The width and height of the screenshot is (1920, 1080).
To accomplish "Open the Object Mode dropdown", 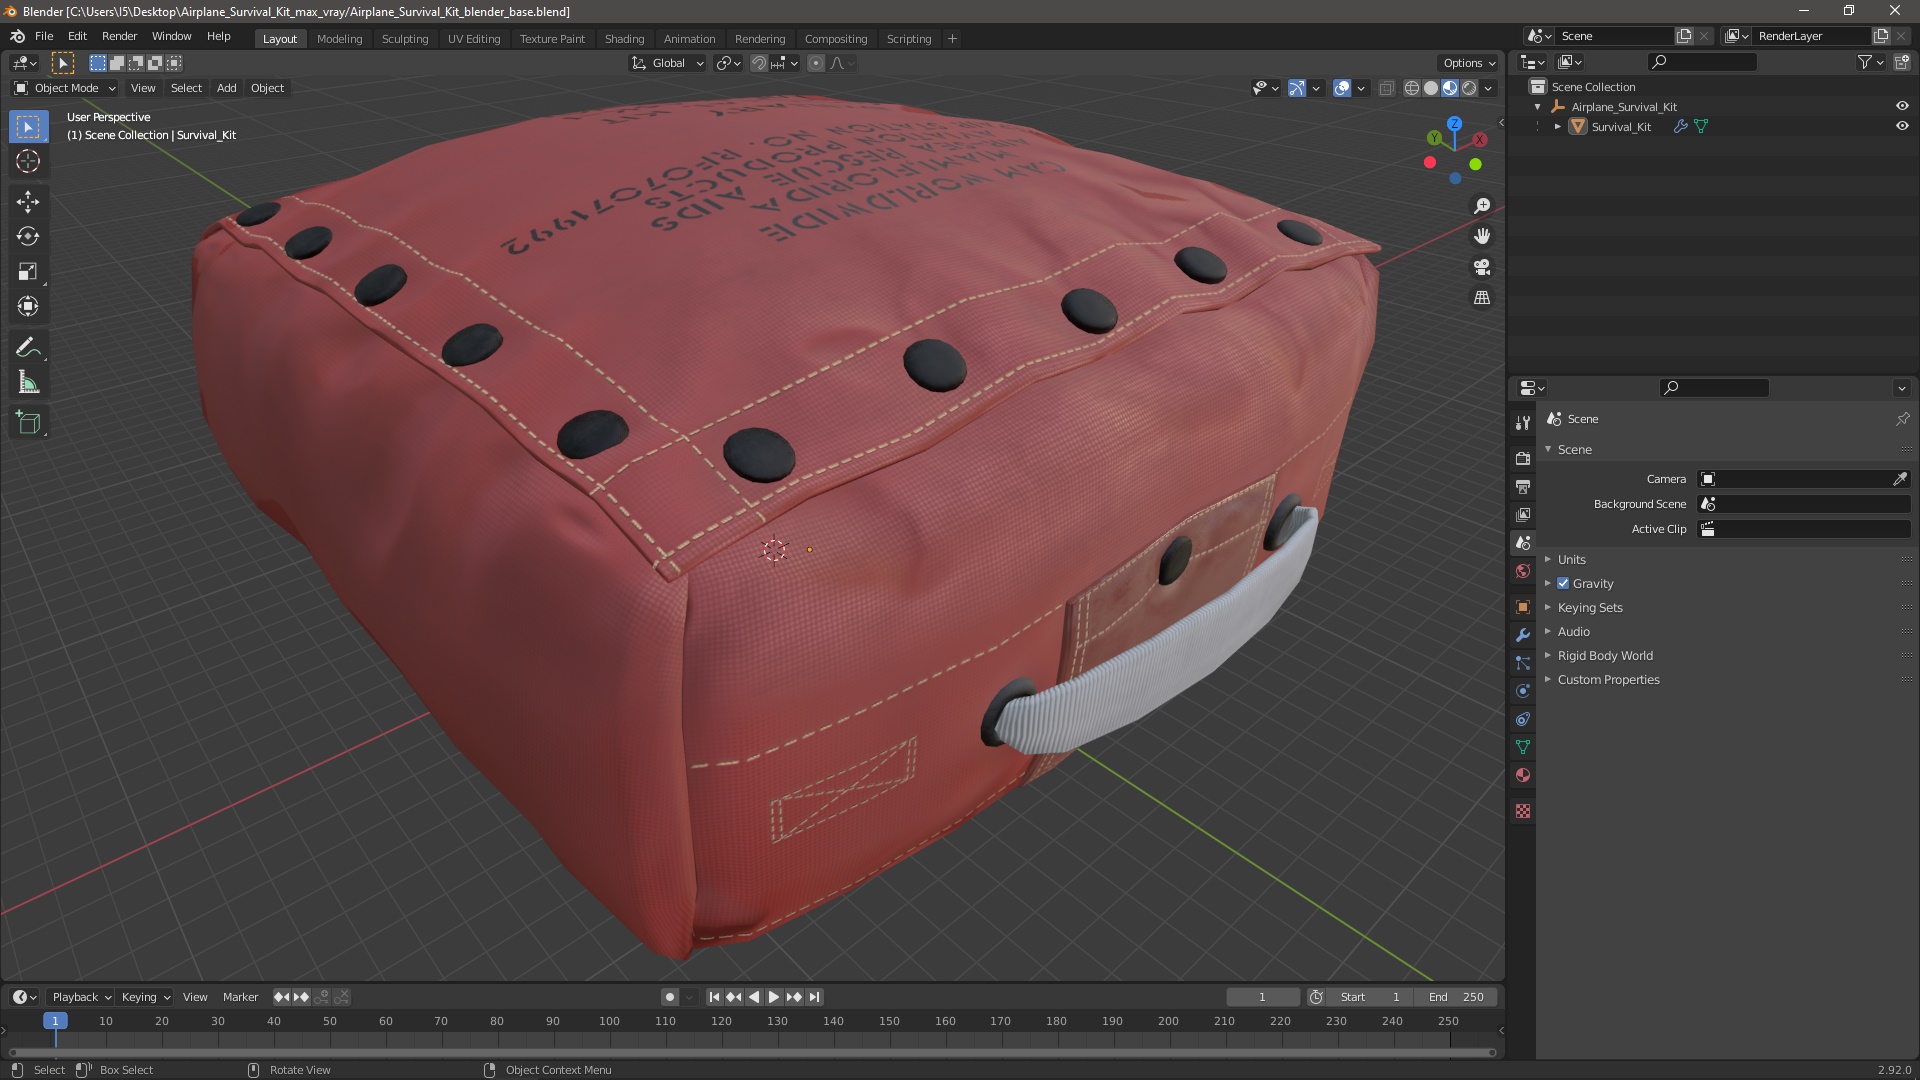I will click(65, 88).
